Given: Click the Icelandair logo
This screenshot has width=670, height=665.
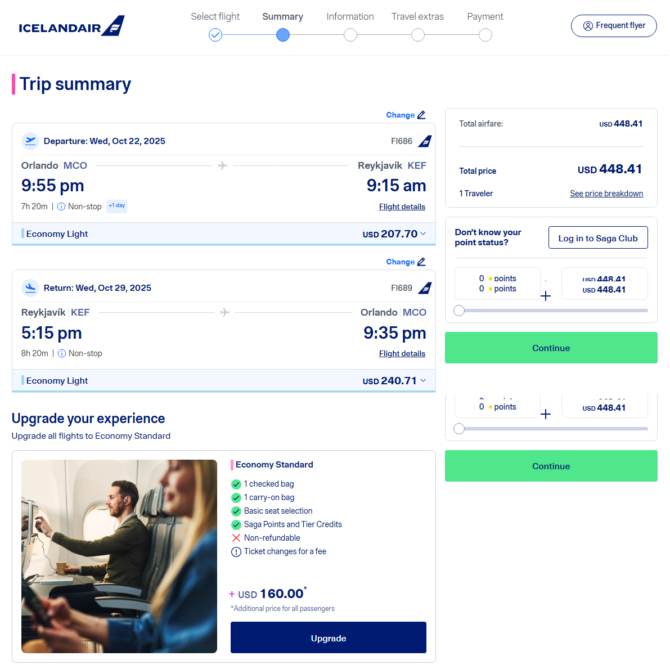Looking at the screenshot, I should click(71, 26).
